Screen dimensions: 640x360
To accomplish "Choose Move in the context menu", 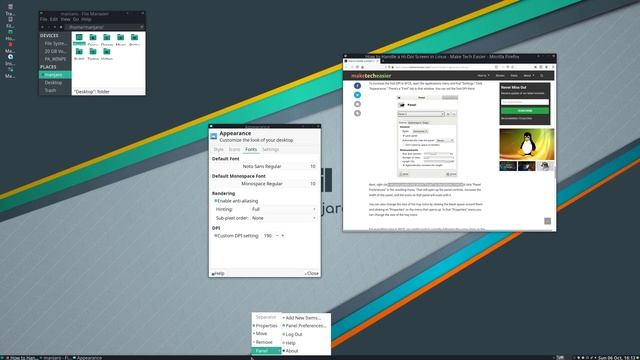I will coord(266,333).
